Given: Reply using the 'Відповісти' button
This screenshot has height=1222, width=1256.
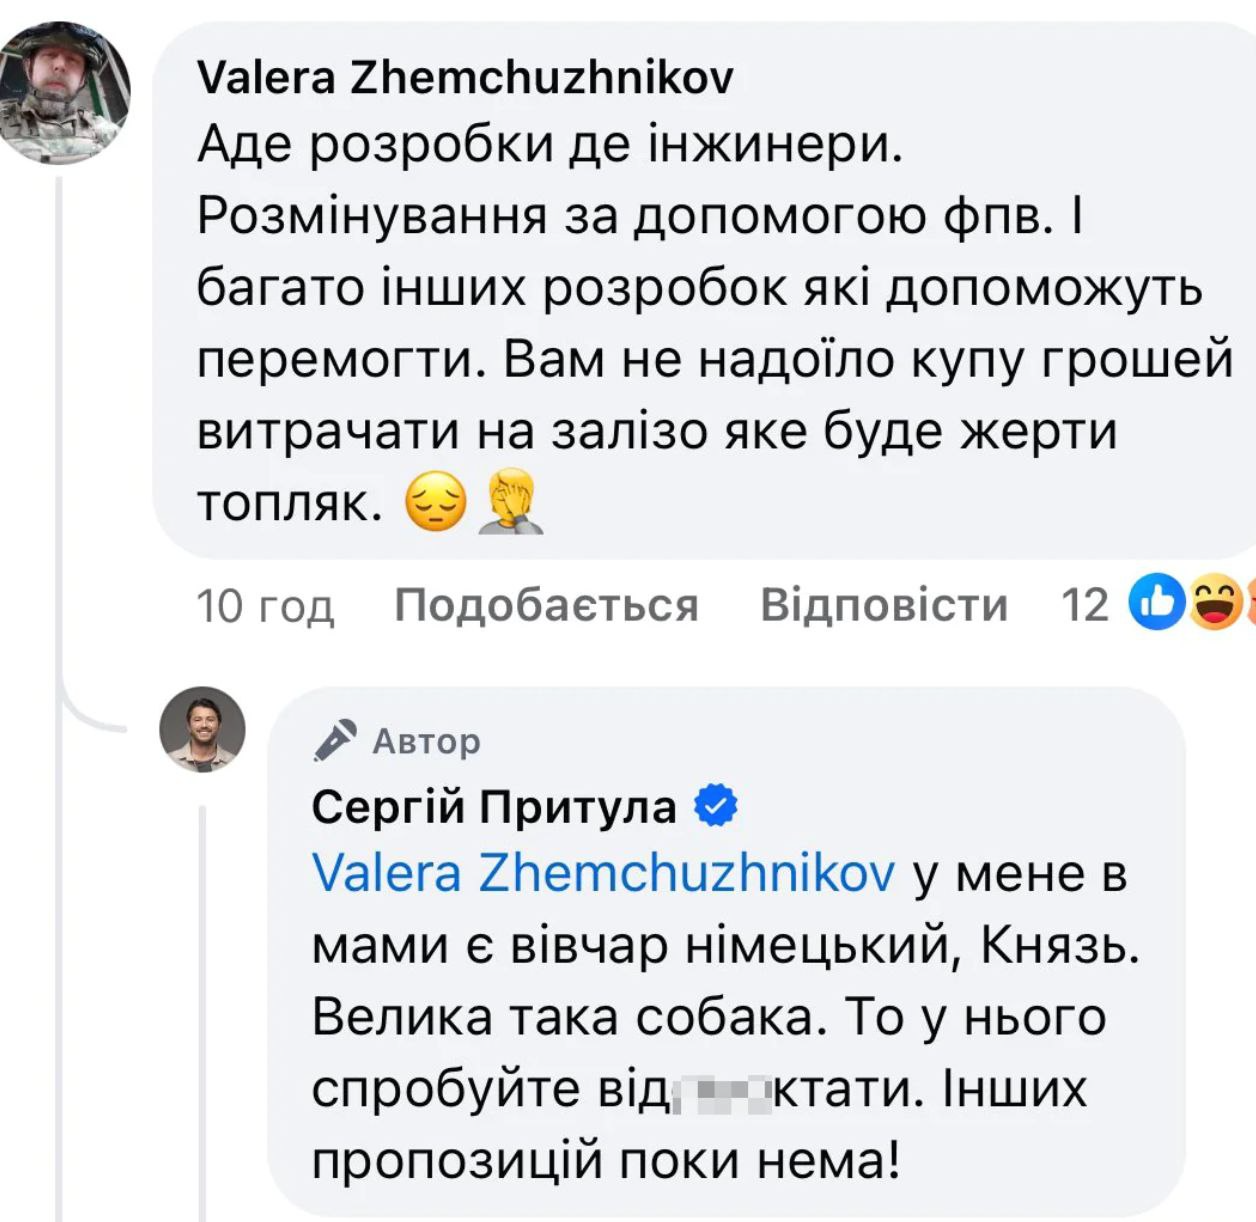Looking at the screenshot, I should tap(884, 606).
